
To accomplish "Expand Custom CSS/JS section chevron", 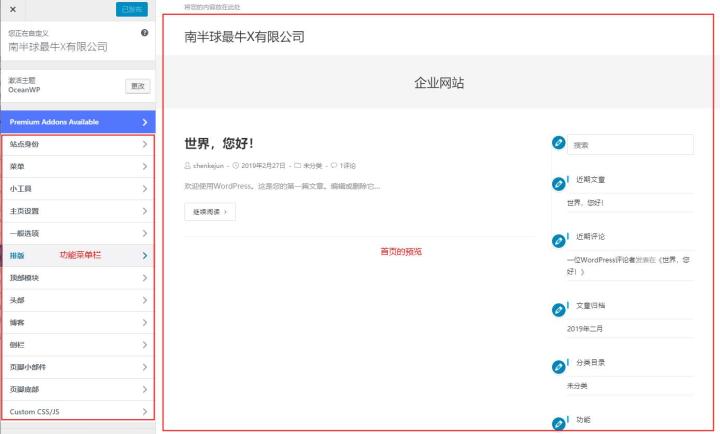I will [x=145, y=412].
